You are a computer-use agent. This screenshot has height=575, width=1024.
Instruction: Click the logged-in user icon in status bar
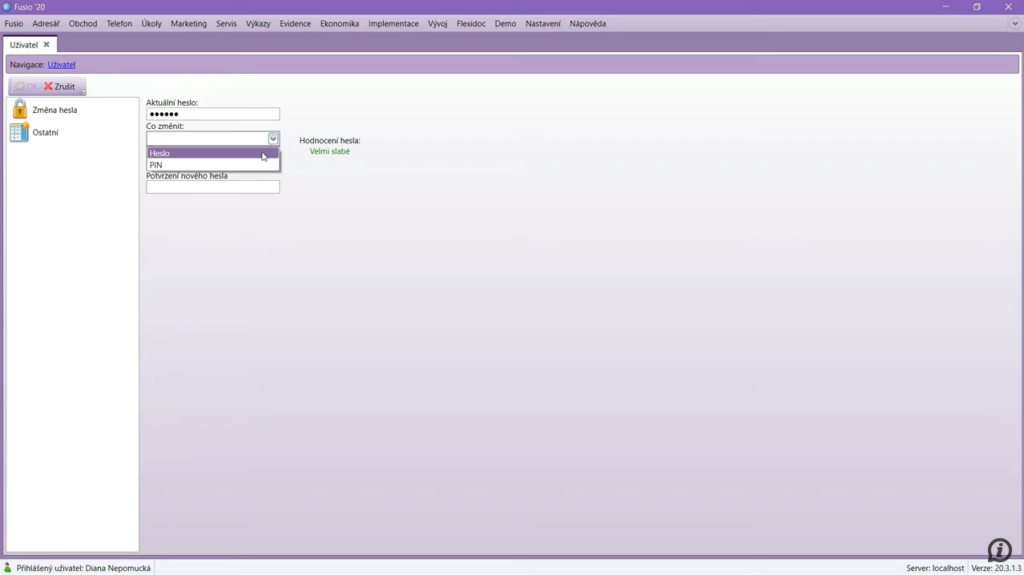pos(8,568)
